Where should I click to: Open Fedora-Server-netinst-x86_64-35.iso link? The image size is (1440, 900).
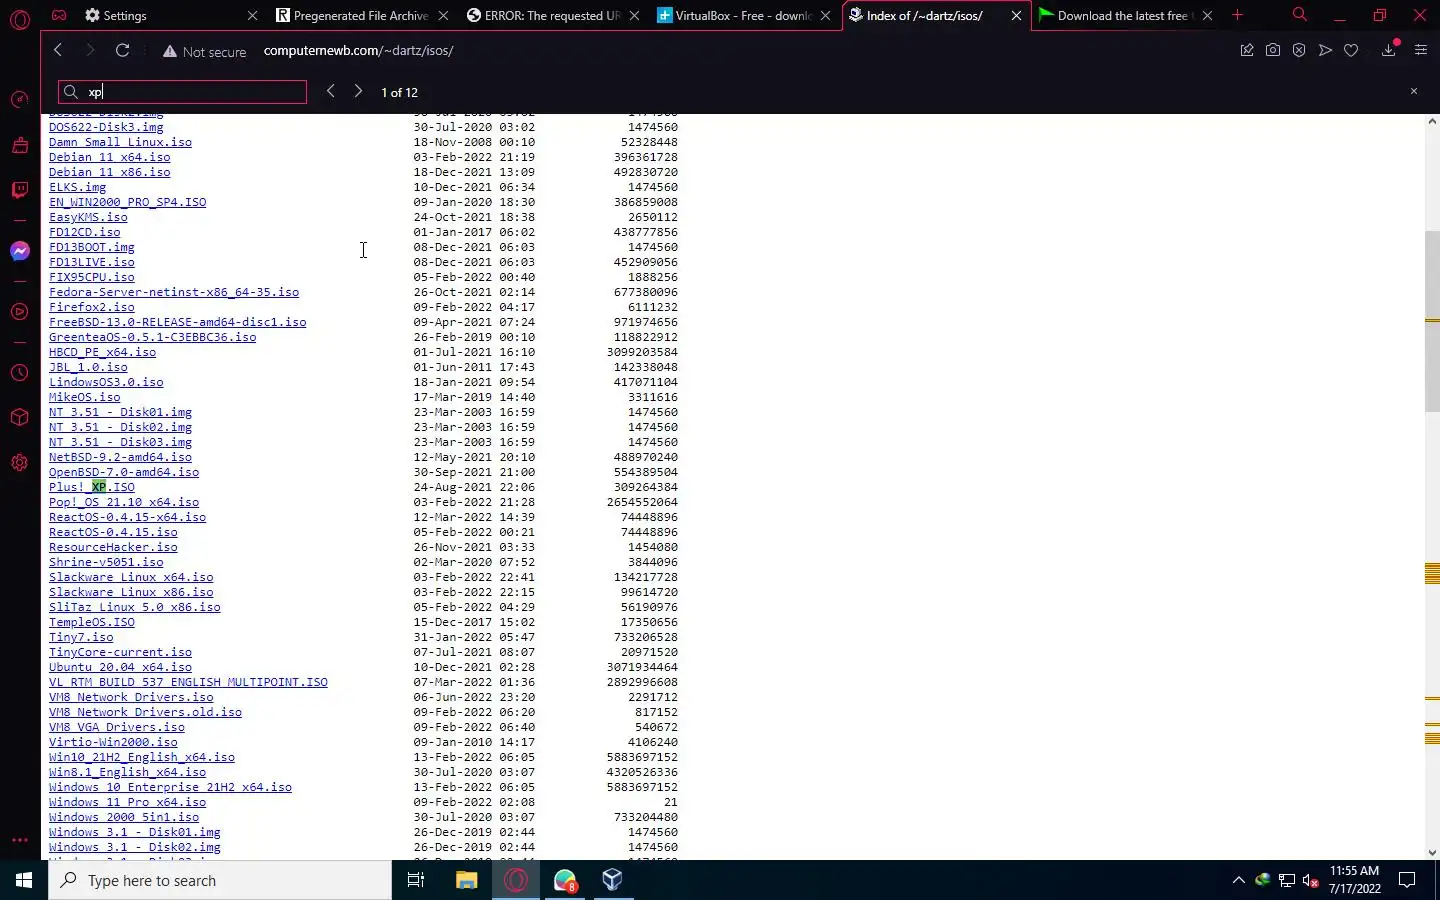[174, 292]
